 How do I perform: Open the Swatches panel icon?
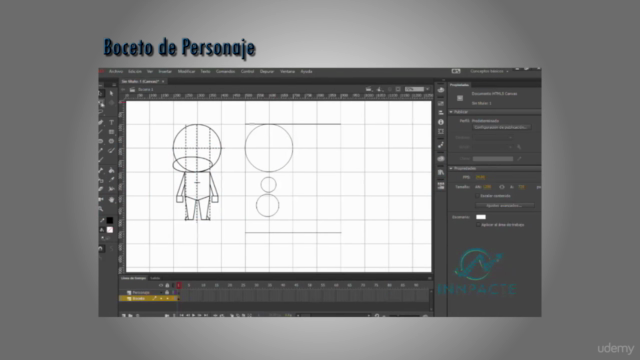coord(441,104)
